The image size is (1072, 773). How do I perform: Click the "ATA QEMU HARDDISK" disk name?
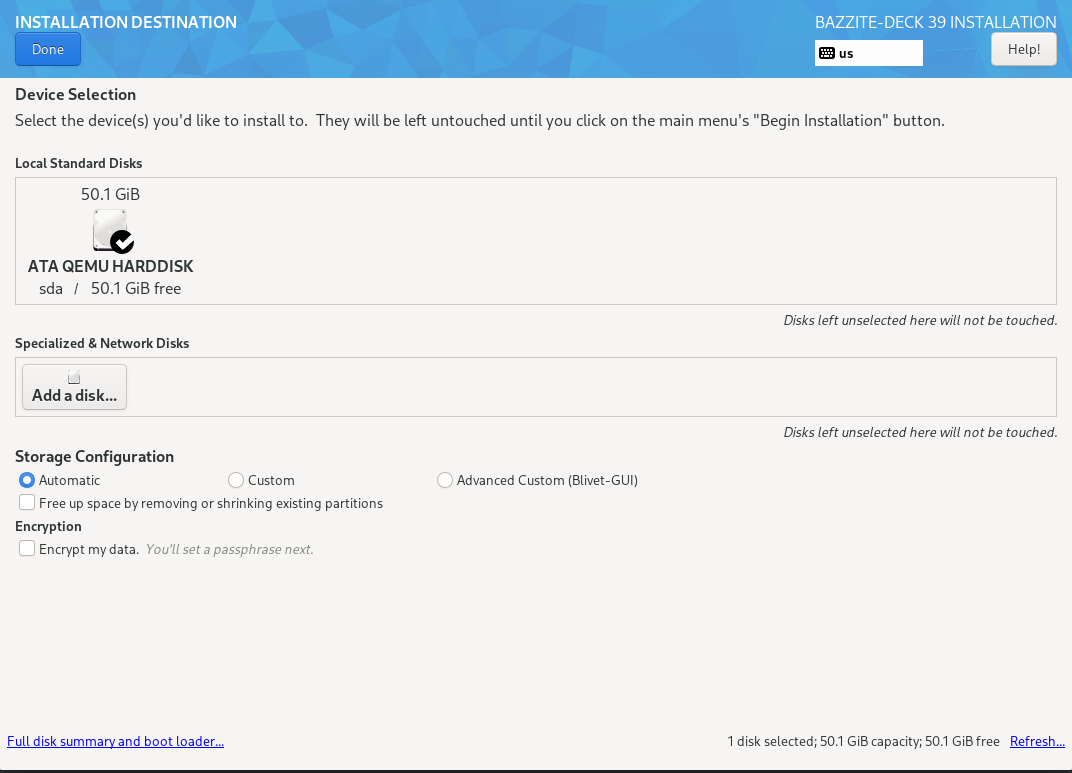point(110,267)
